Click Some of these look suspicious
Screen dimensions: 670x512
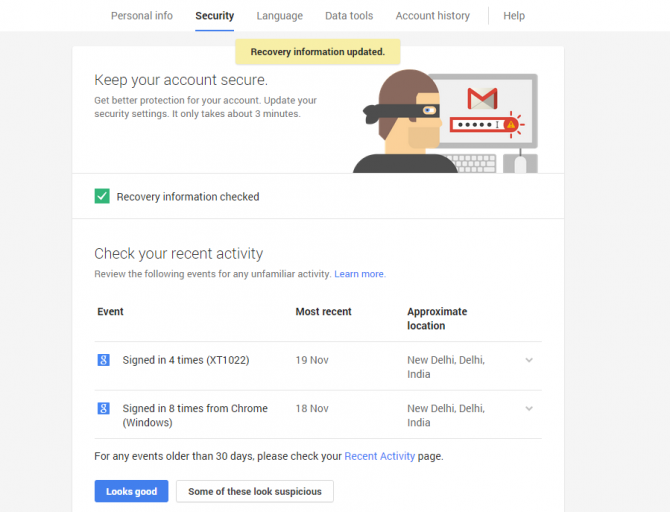(255, 491)
